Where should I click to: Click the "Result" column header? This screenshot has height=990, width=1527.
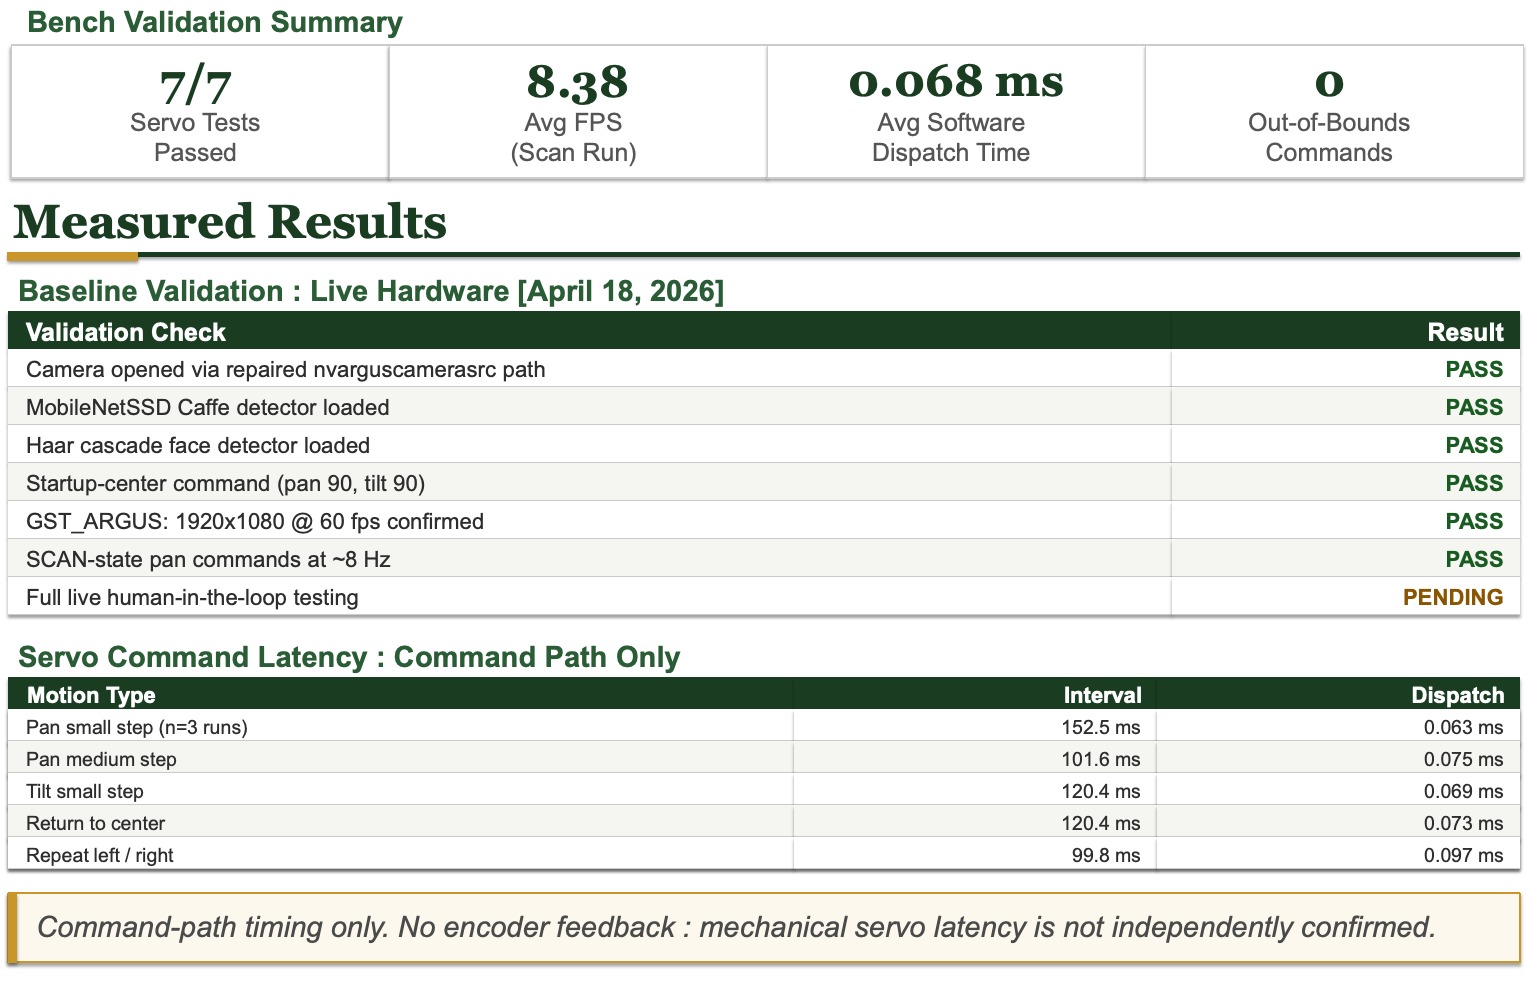click(x=1465, y=332)
